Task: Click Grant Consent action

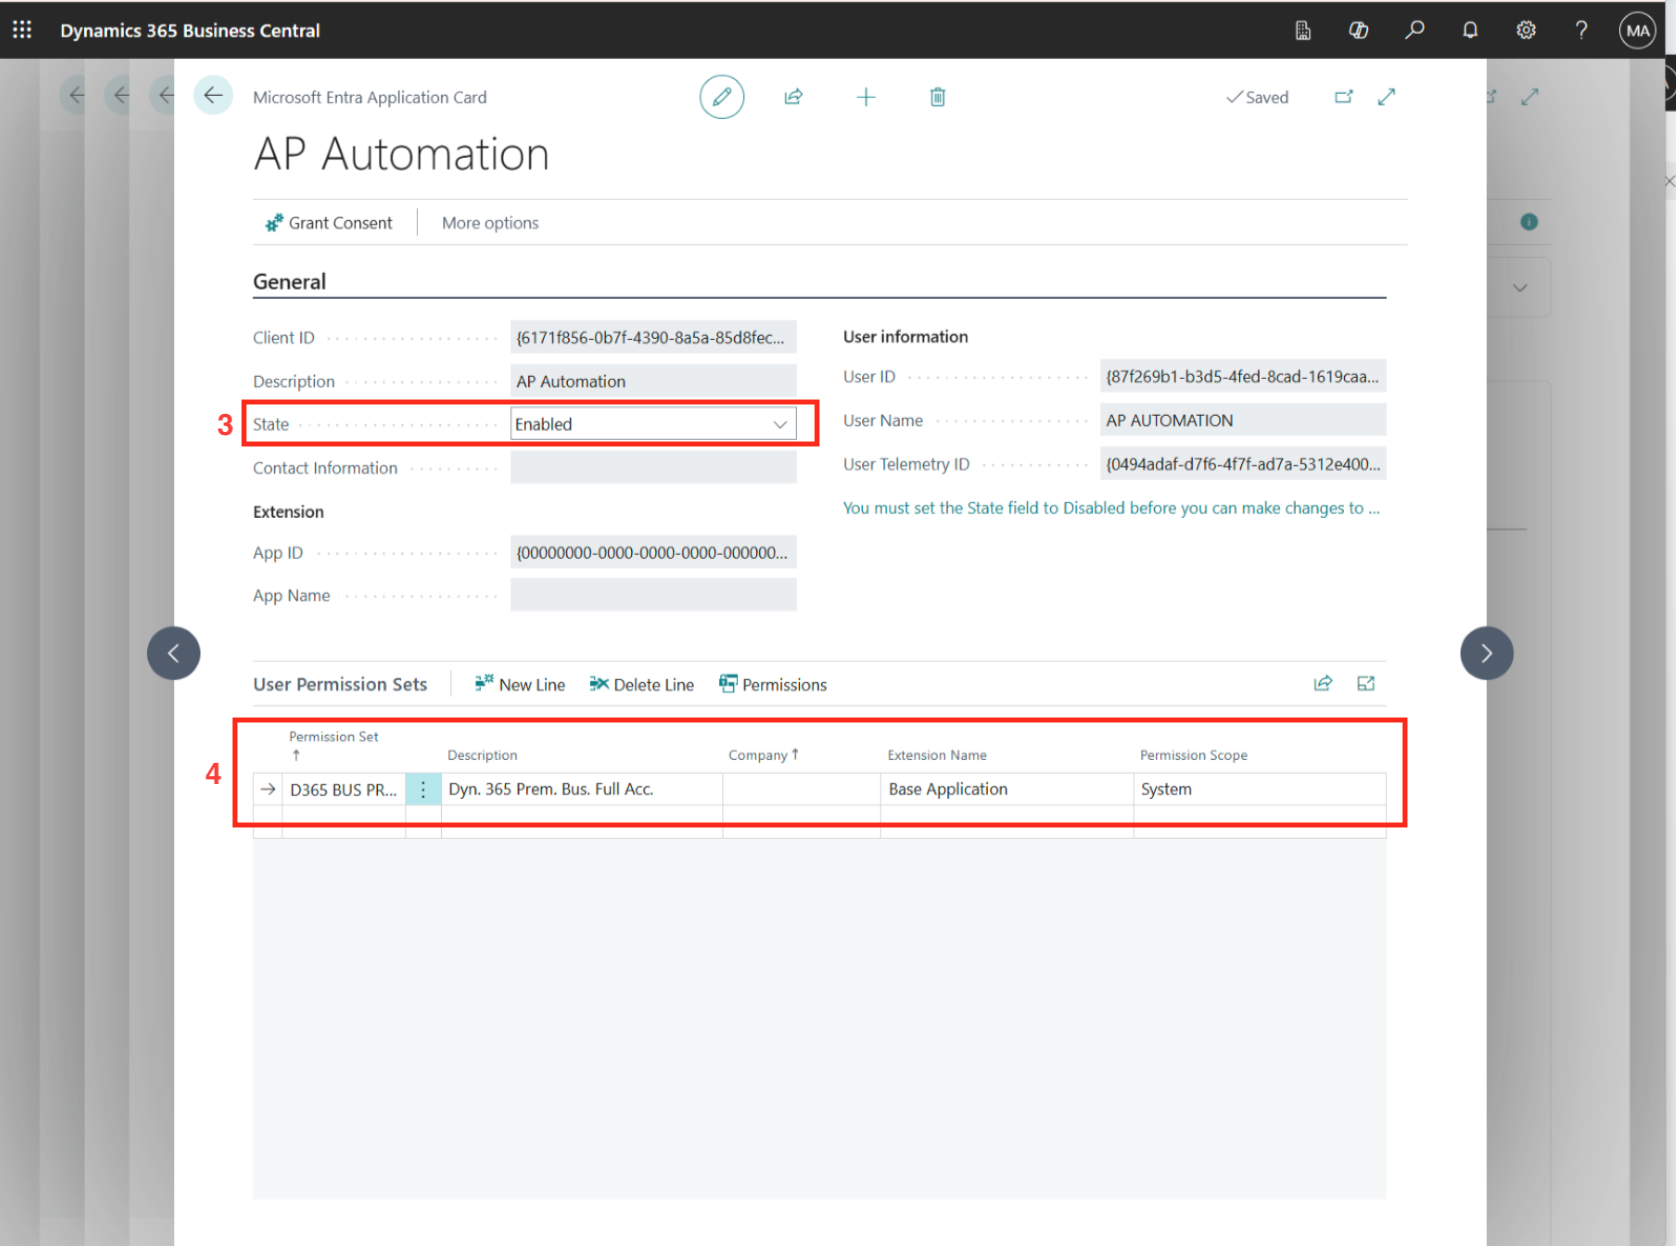Action: 329,223
